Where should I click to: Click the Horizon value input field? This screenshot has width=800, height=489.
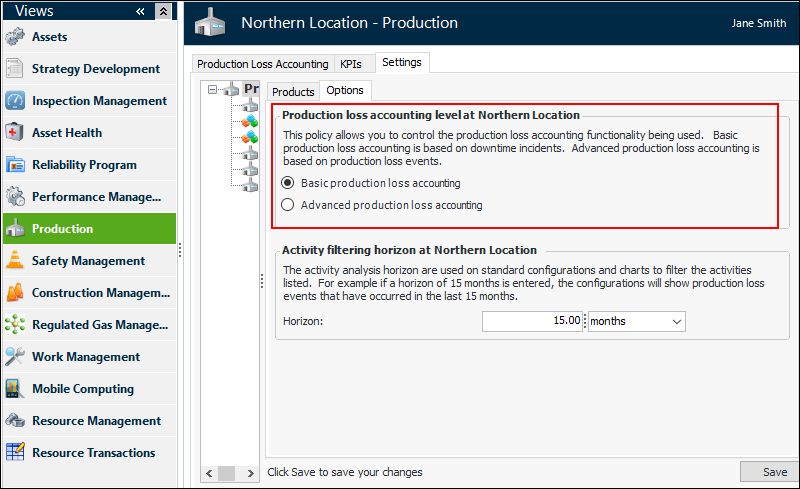pyautogui.click(x=532, y=322)
